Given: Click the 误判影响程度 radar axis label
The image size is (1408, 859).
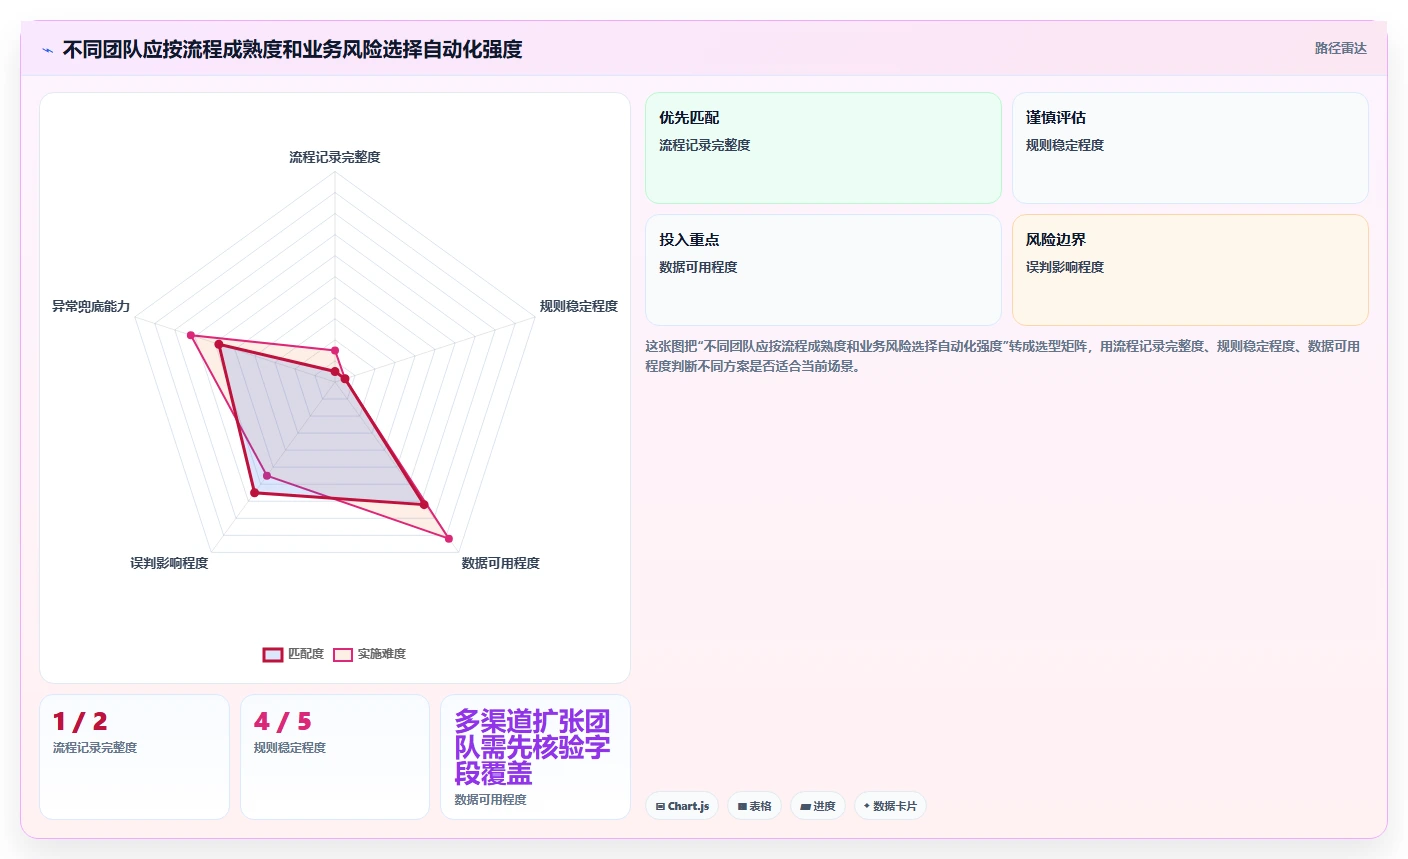Looking at the screenshot, I should point(169,563).
